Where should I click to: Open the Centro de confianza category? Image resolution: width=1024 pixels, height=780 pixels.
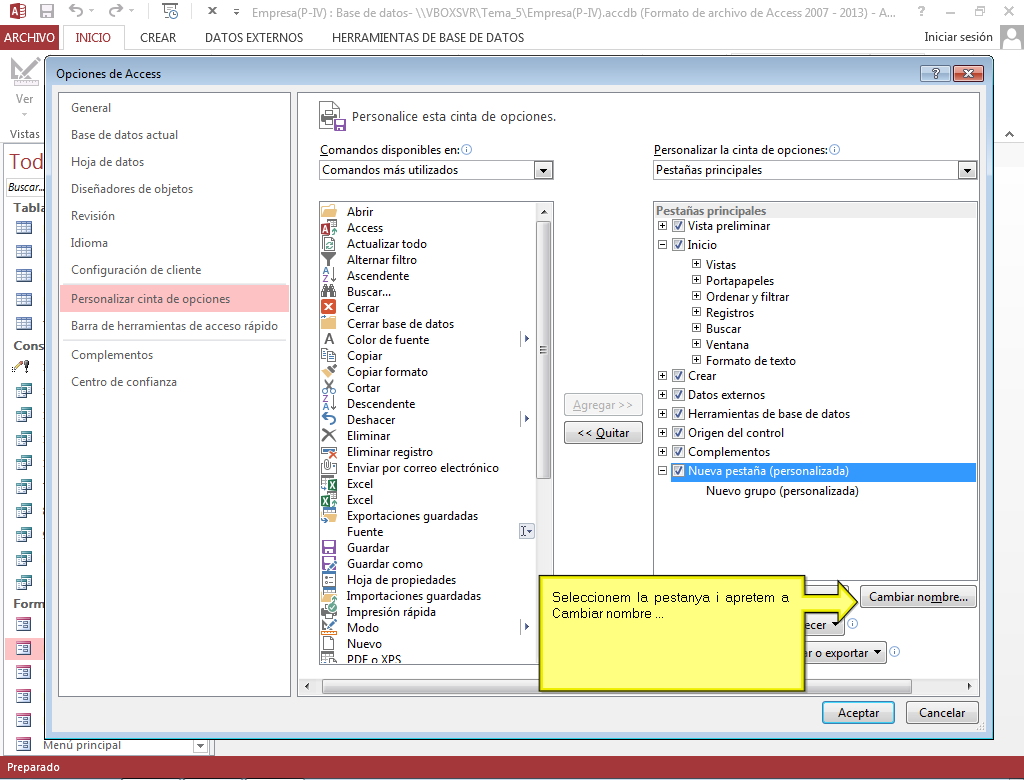[x=174, y=382]
